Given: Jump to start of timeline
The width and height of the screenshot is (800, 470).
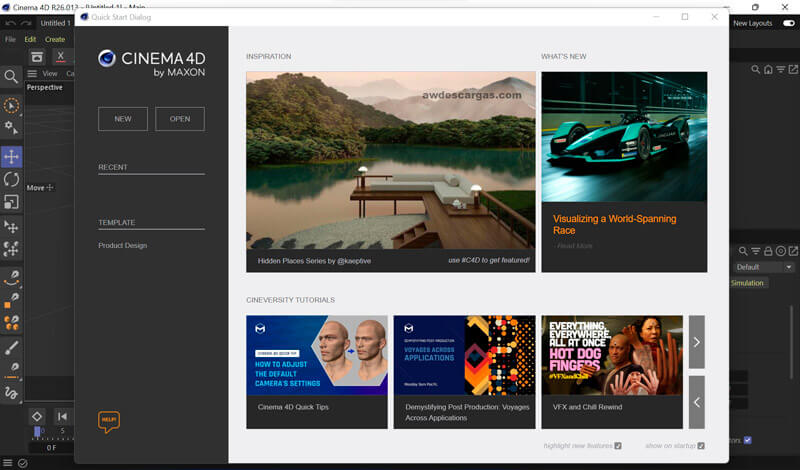Looking at the screenshot, I should coord(62,416).
